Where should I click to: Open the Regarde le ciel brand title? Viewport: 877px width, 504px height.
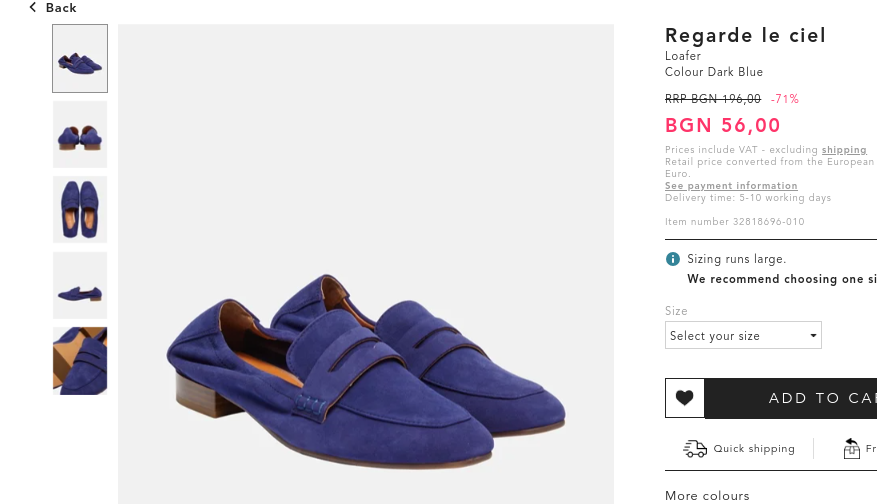click(745, 36)
